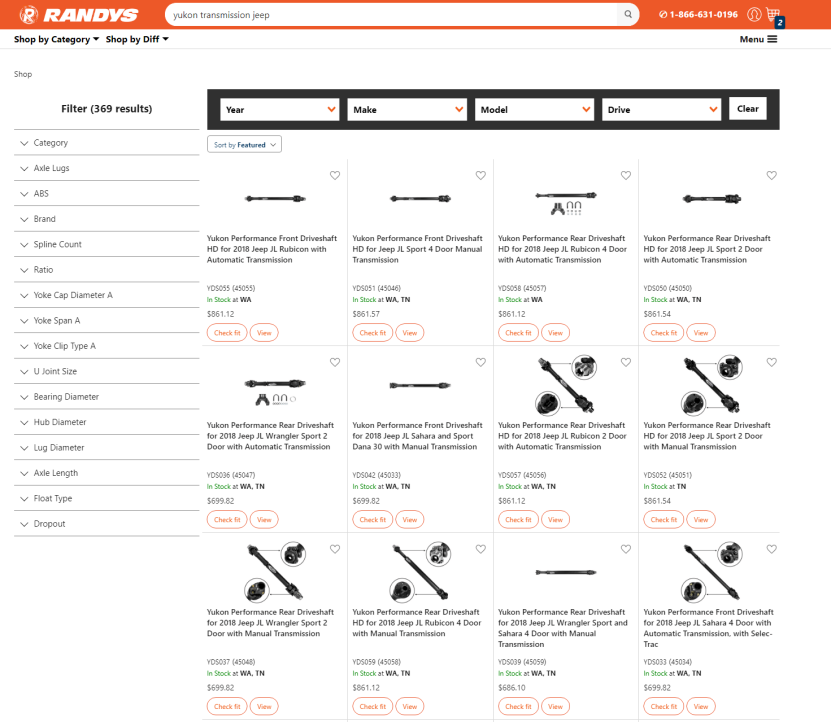This screenshot has width=831, height=722.
Task: Click View for YDS042
Action: point(410,520)
